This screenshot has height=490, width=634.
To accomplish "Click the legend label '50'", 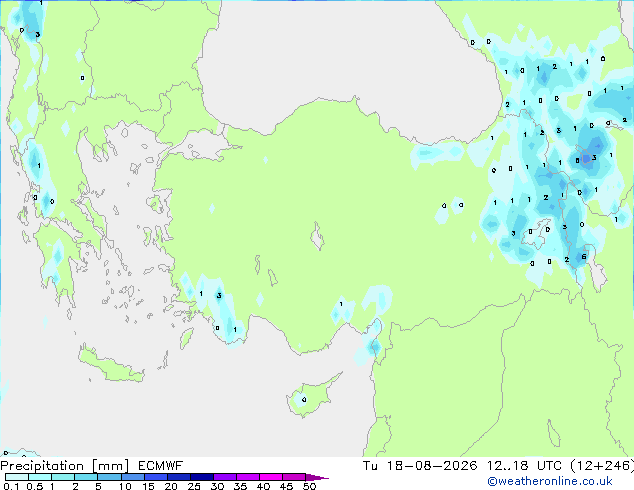I will tap(309, 486).
